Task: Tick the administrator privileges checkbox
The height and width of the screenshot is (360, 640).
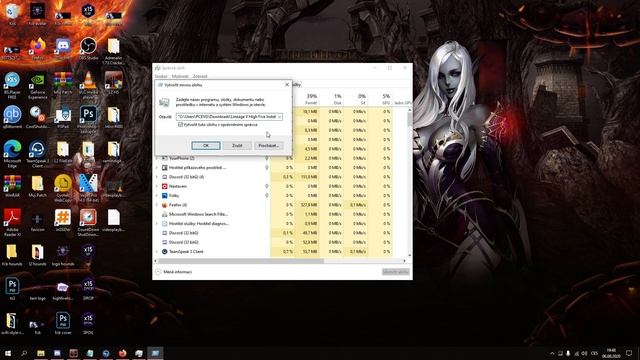Action: (180, 124)
